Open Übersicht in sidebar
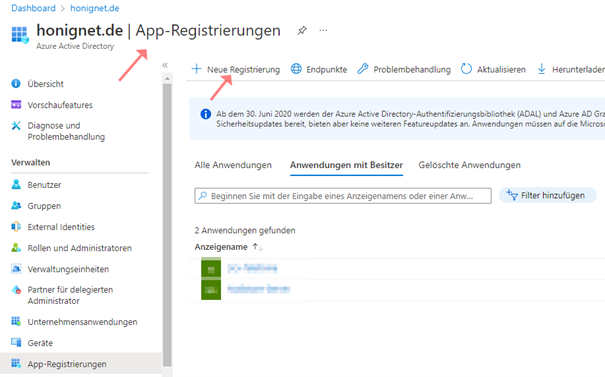 [46, 84]
